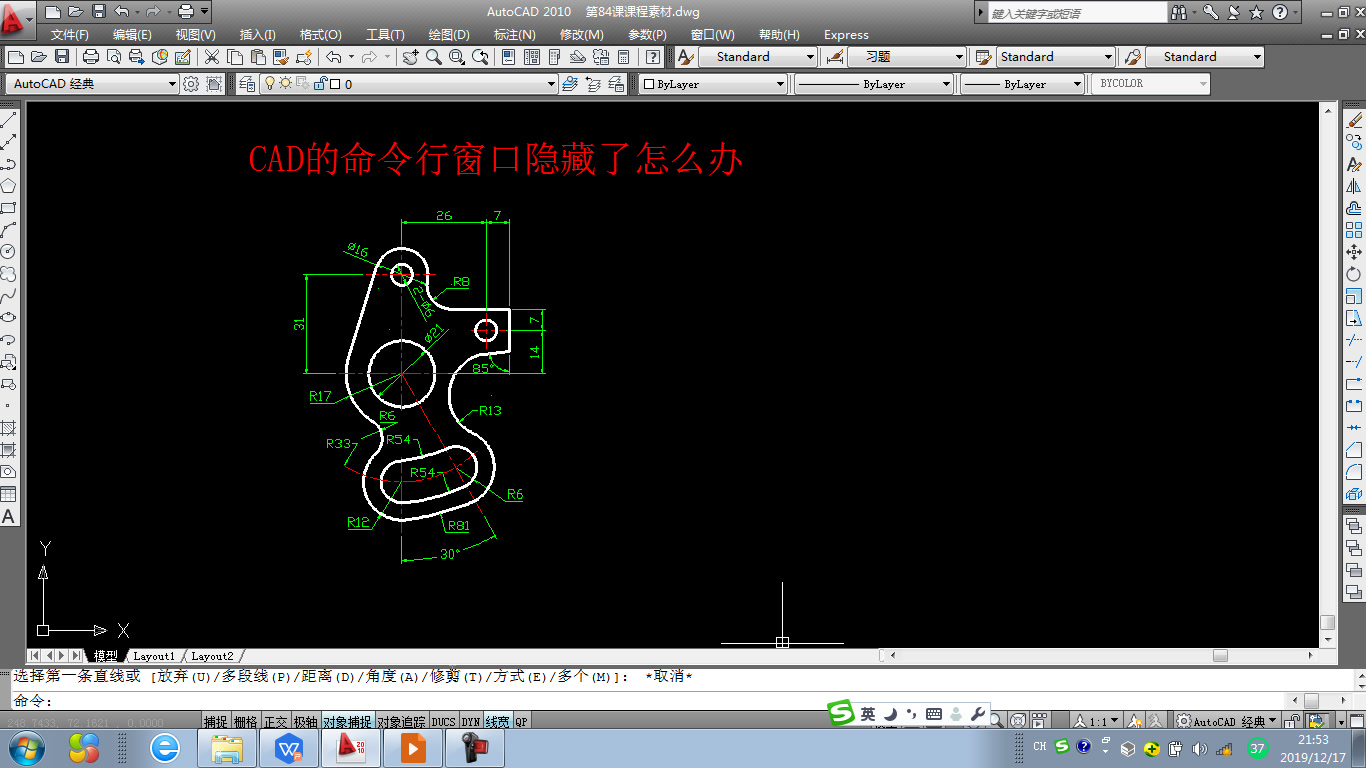This screenshot has height=768, width=1366.
Task: Select the Fillet tool in modify toolbar
Action: (1355, 472)
